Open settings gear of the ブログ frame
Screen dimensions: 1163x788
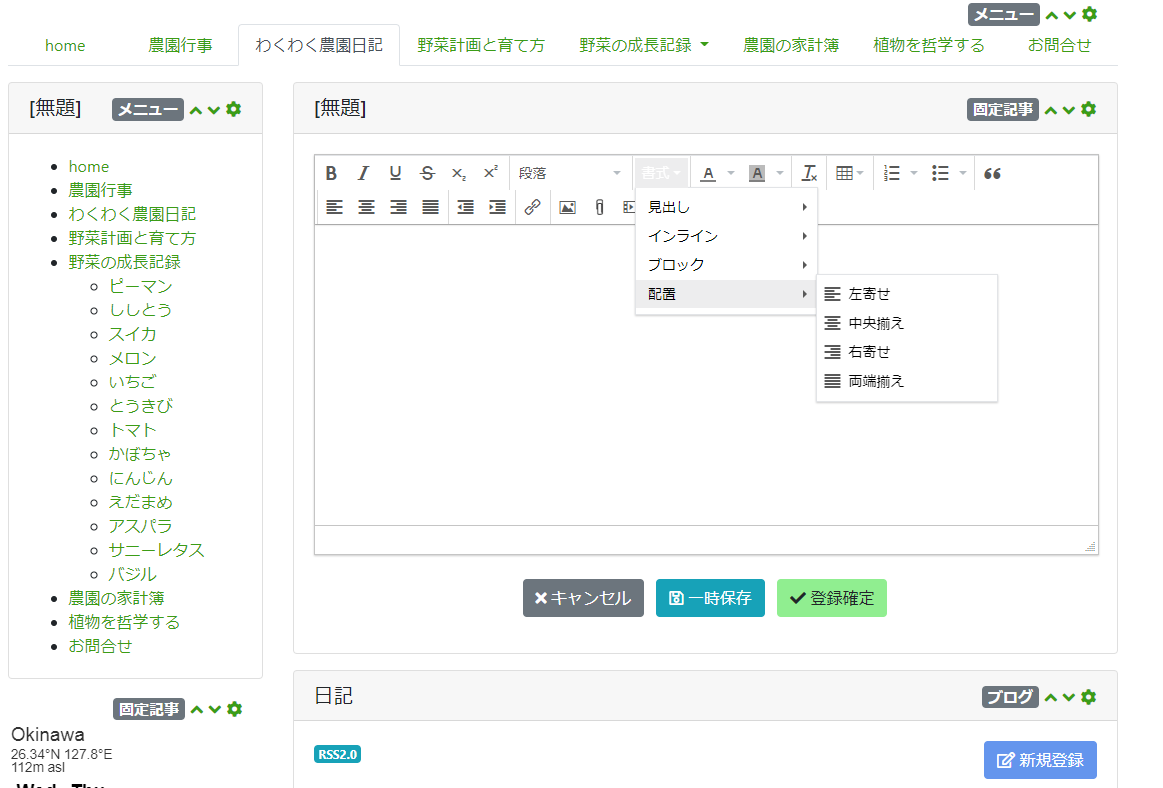(x=1088, y=697)
